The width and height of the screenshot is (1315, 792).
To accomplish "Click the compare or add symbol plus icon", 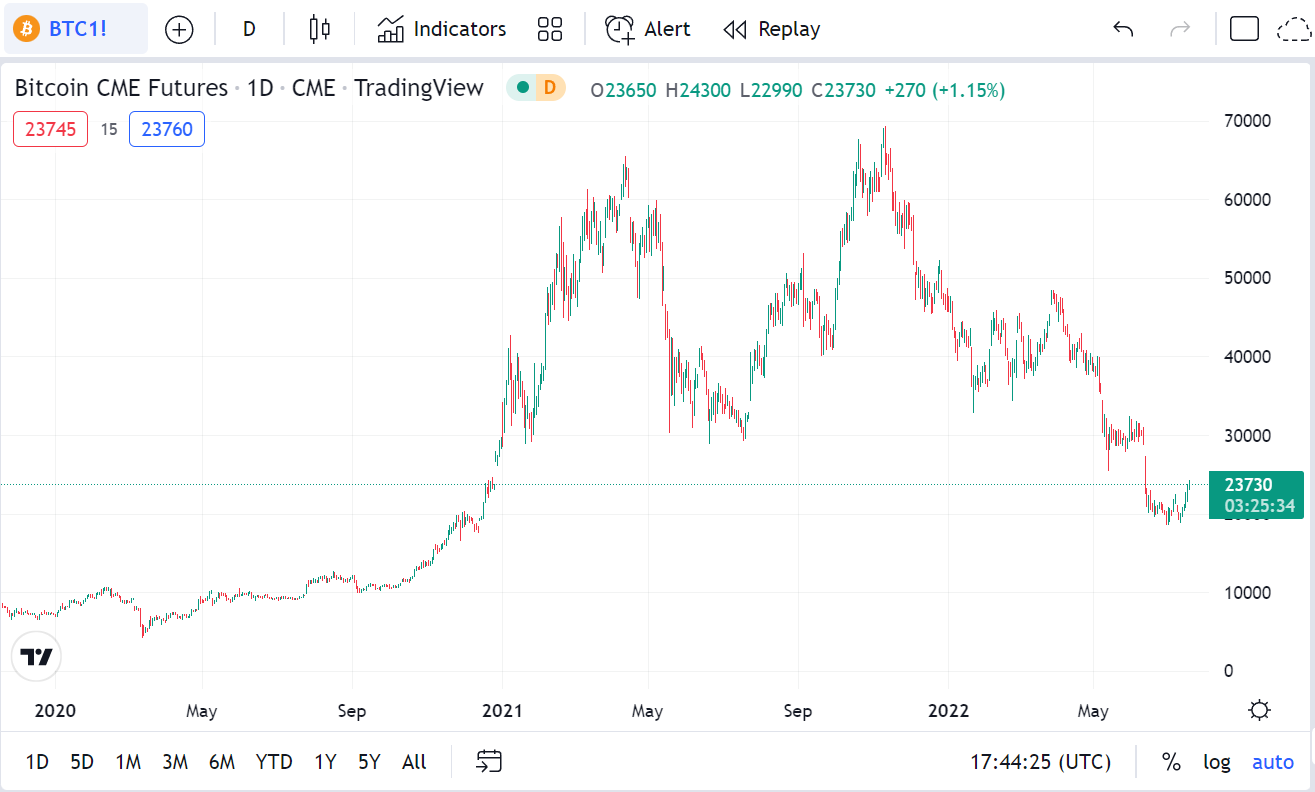I will pos(179,29).
